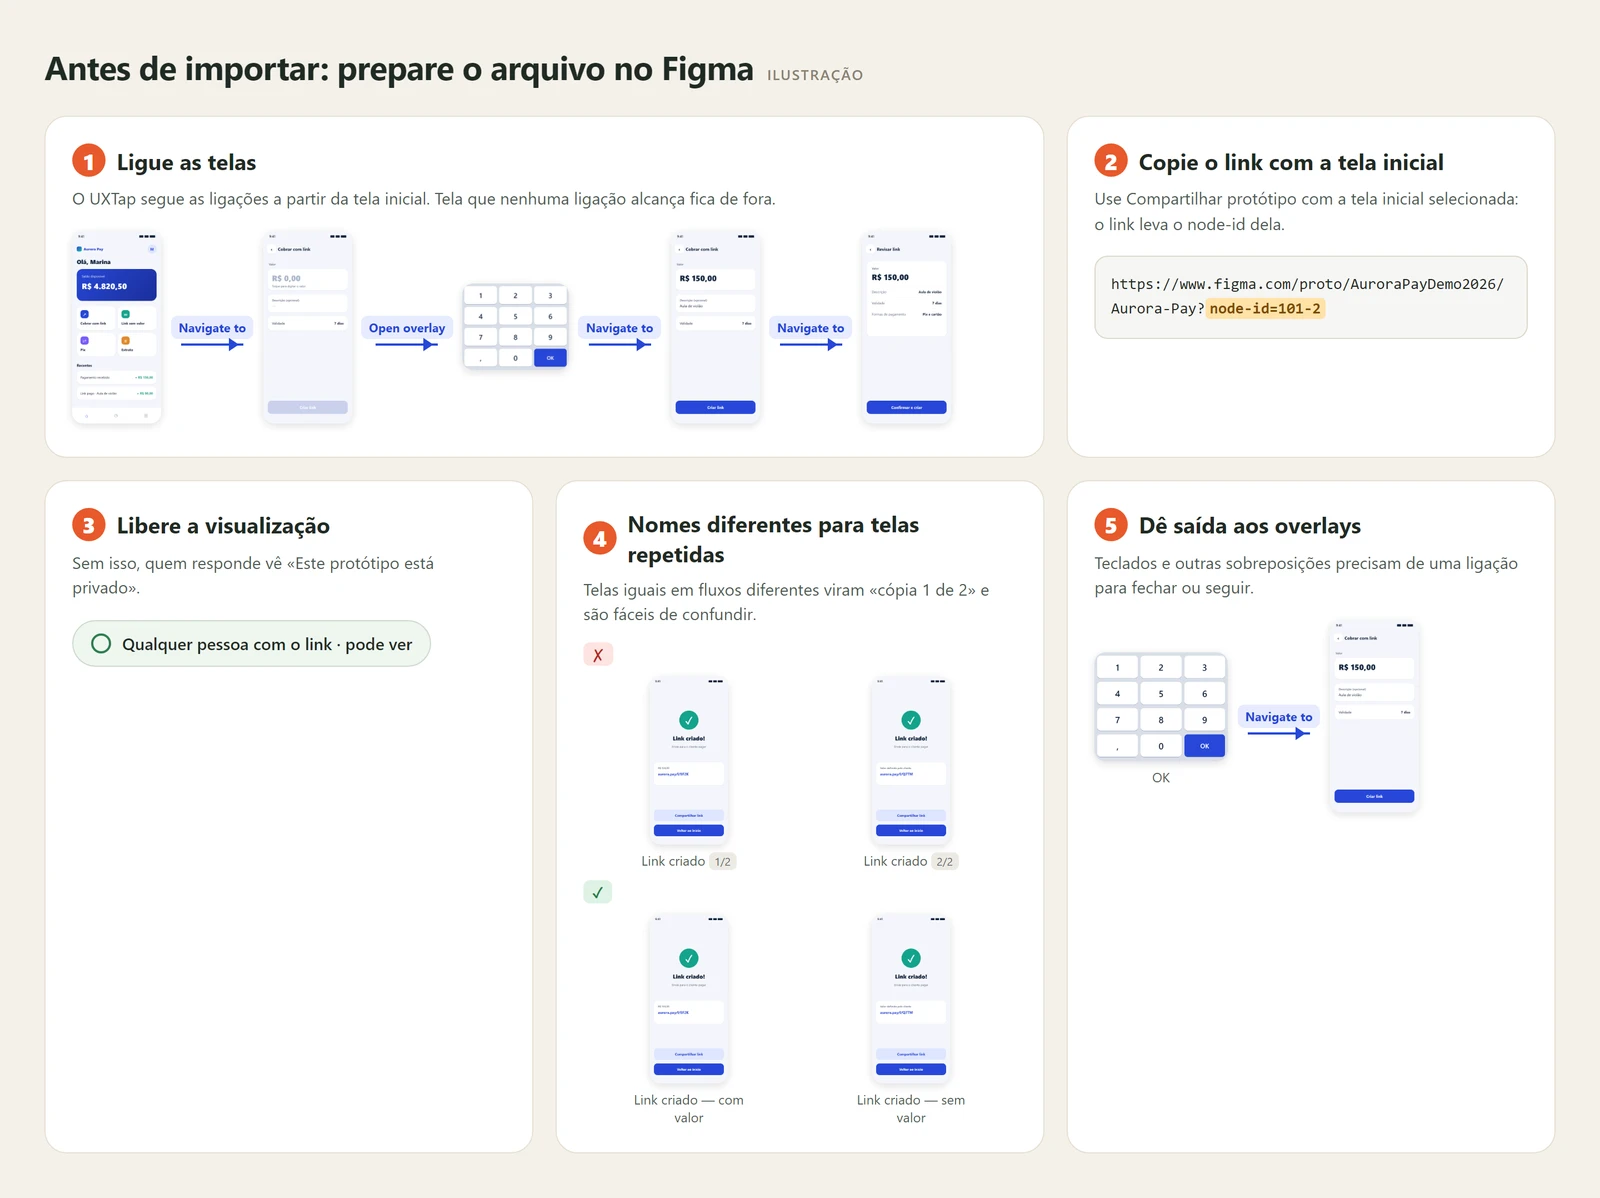The width and height of the screenshot is (1600, 1198).
Task: Tap key 9 on the 'Dê saída aos overlays' keypad
Action: (x=1205, y=720)
